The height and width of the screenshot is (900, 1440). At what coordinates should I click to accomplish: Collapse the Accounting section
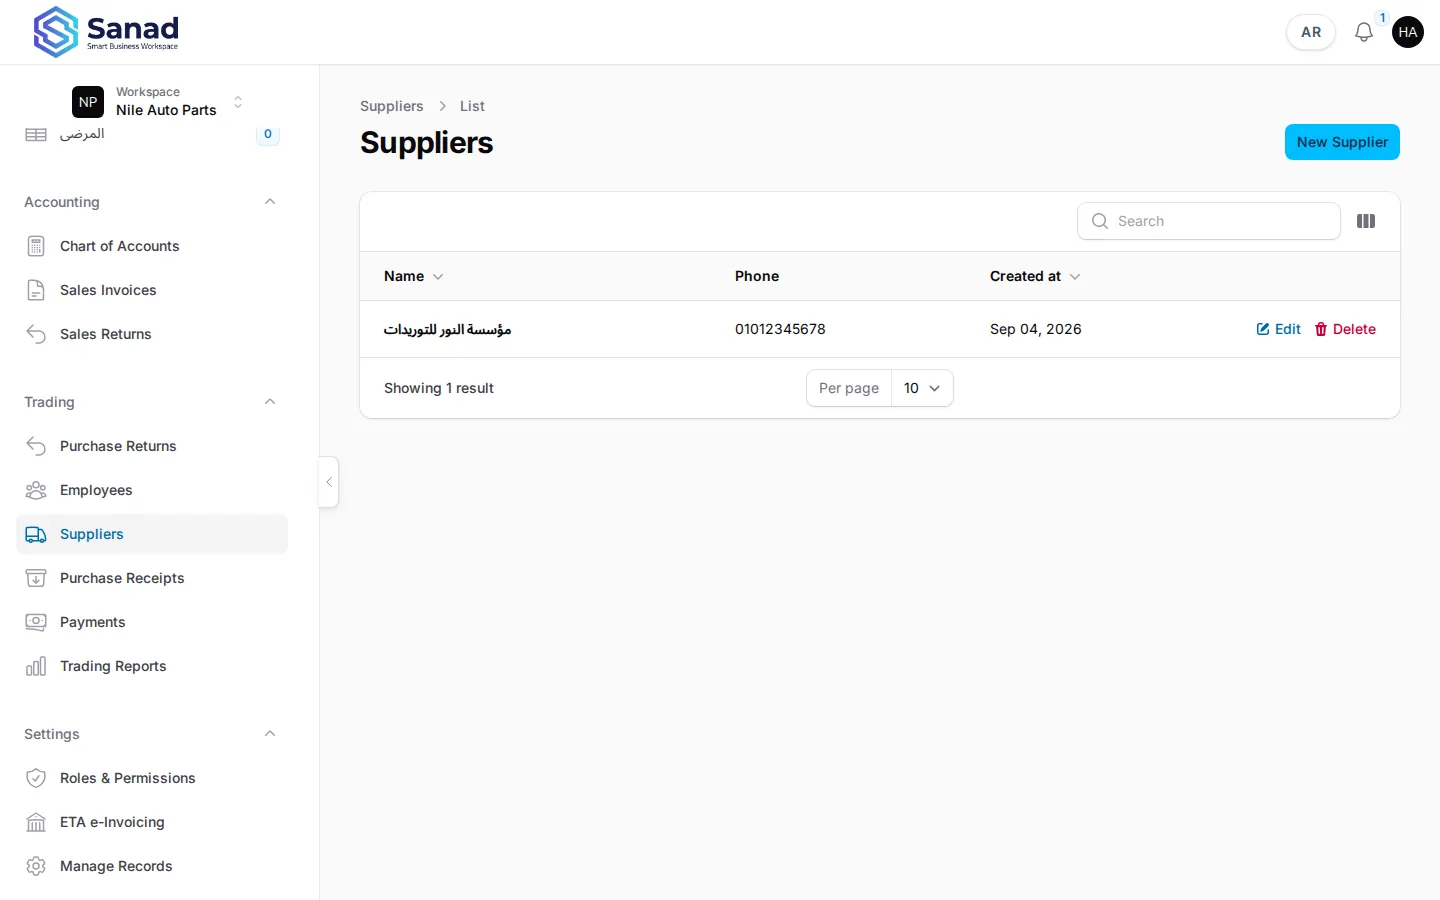point(270,202)
